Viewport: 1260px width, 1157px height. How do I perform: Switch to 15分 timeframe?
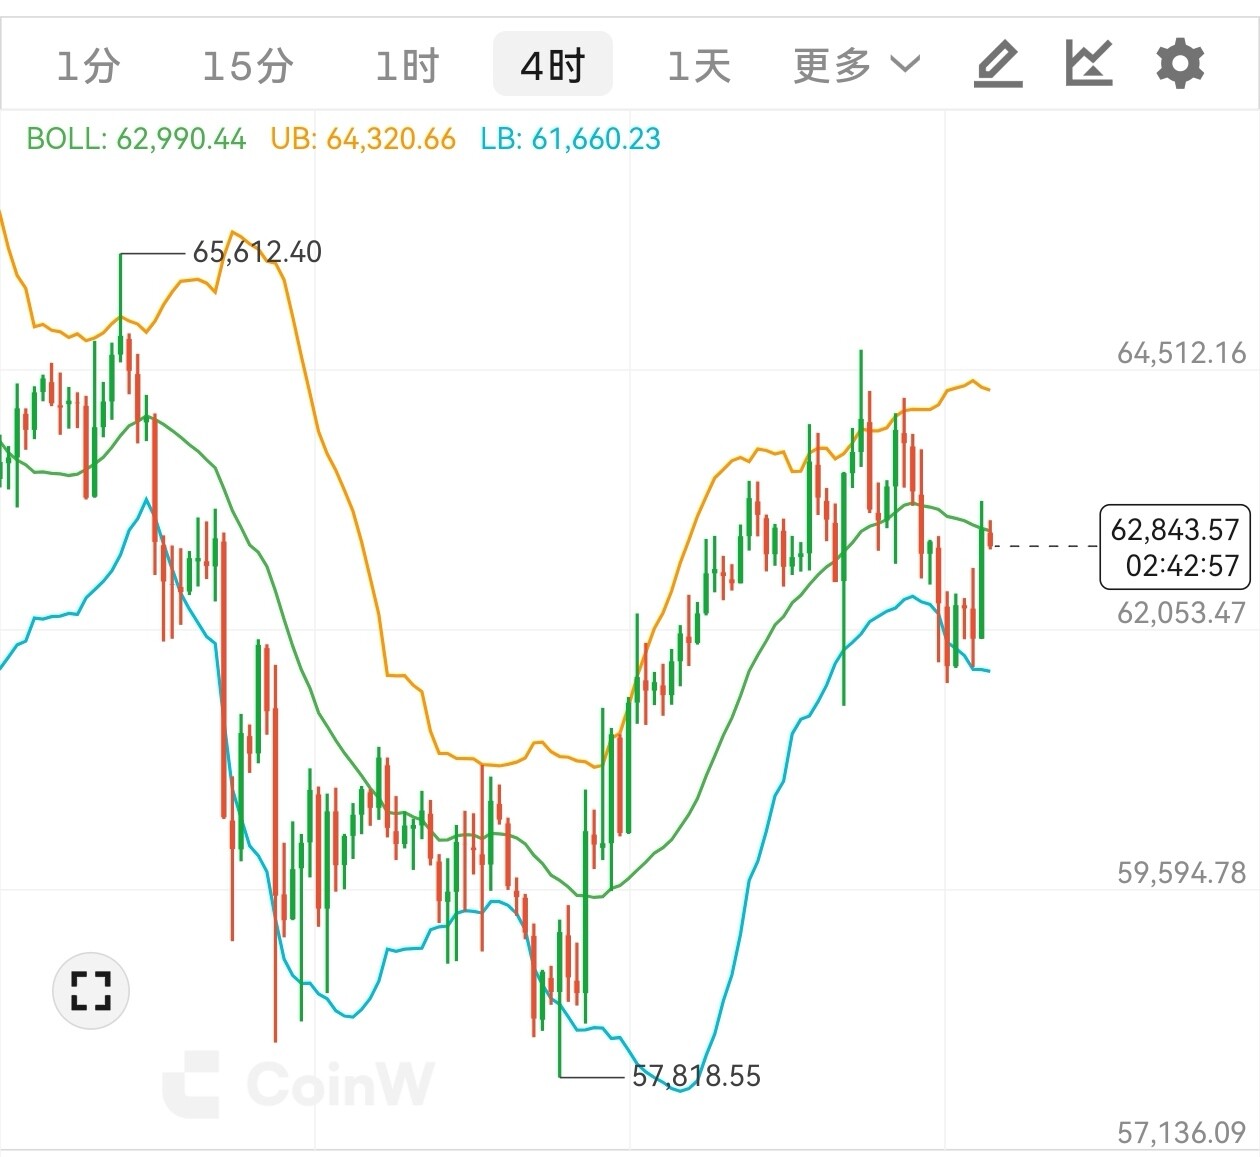coord(247,67)
